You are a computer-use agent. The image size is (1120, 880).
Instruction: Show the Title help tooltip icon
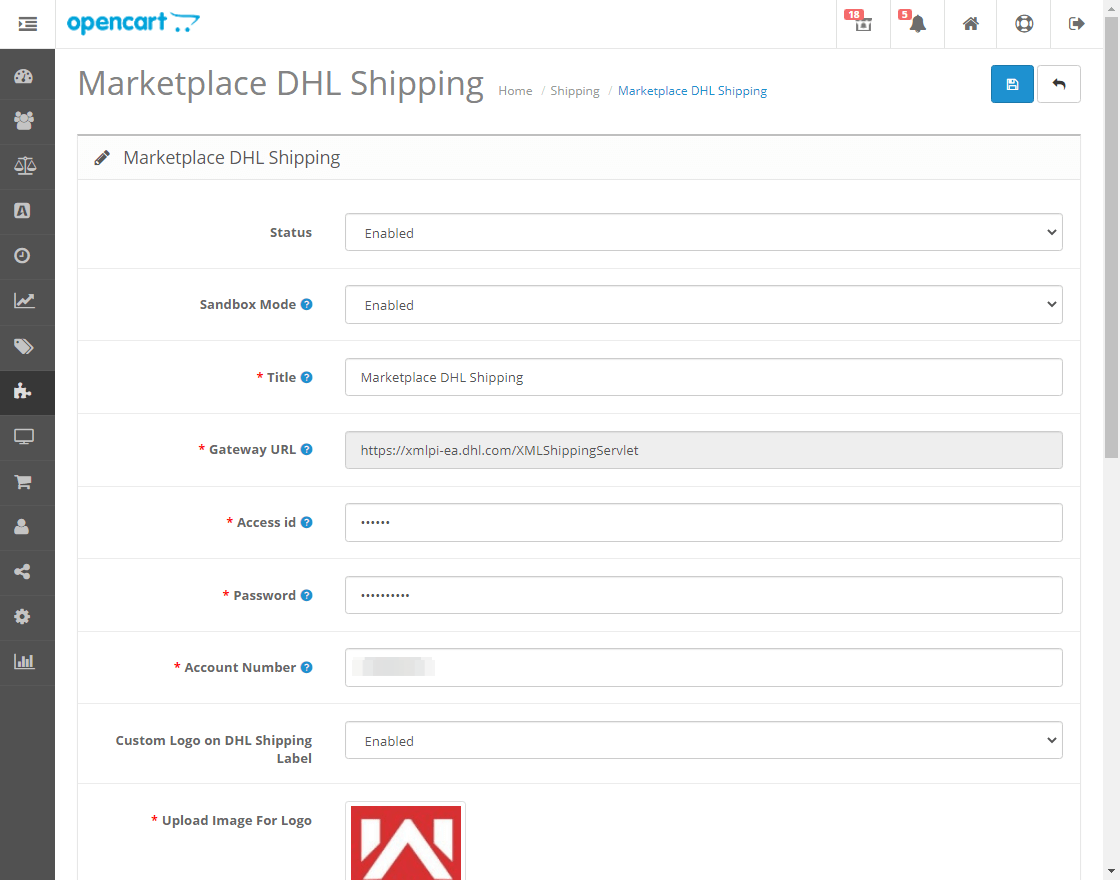(306, 377)
